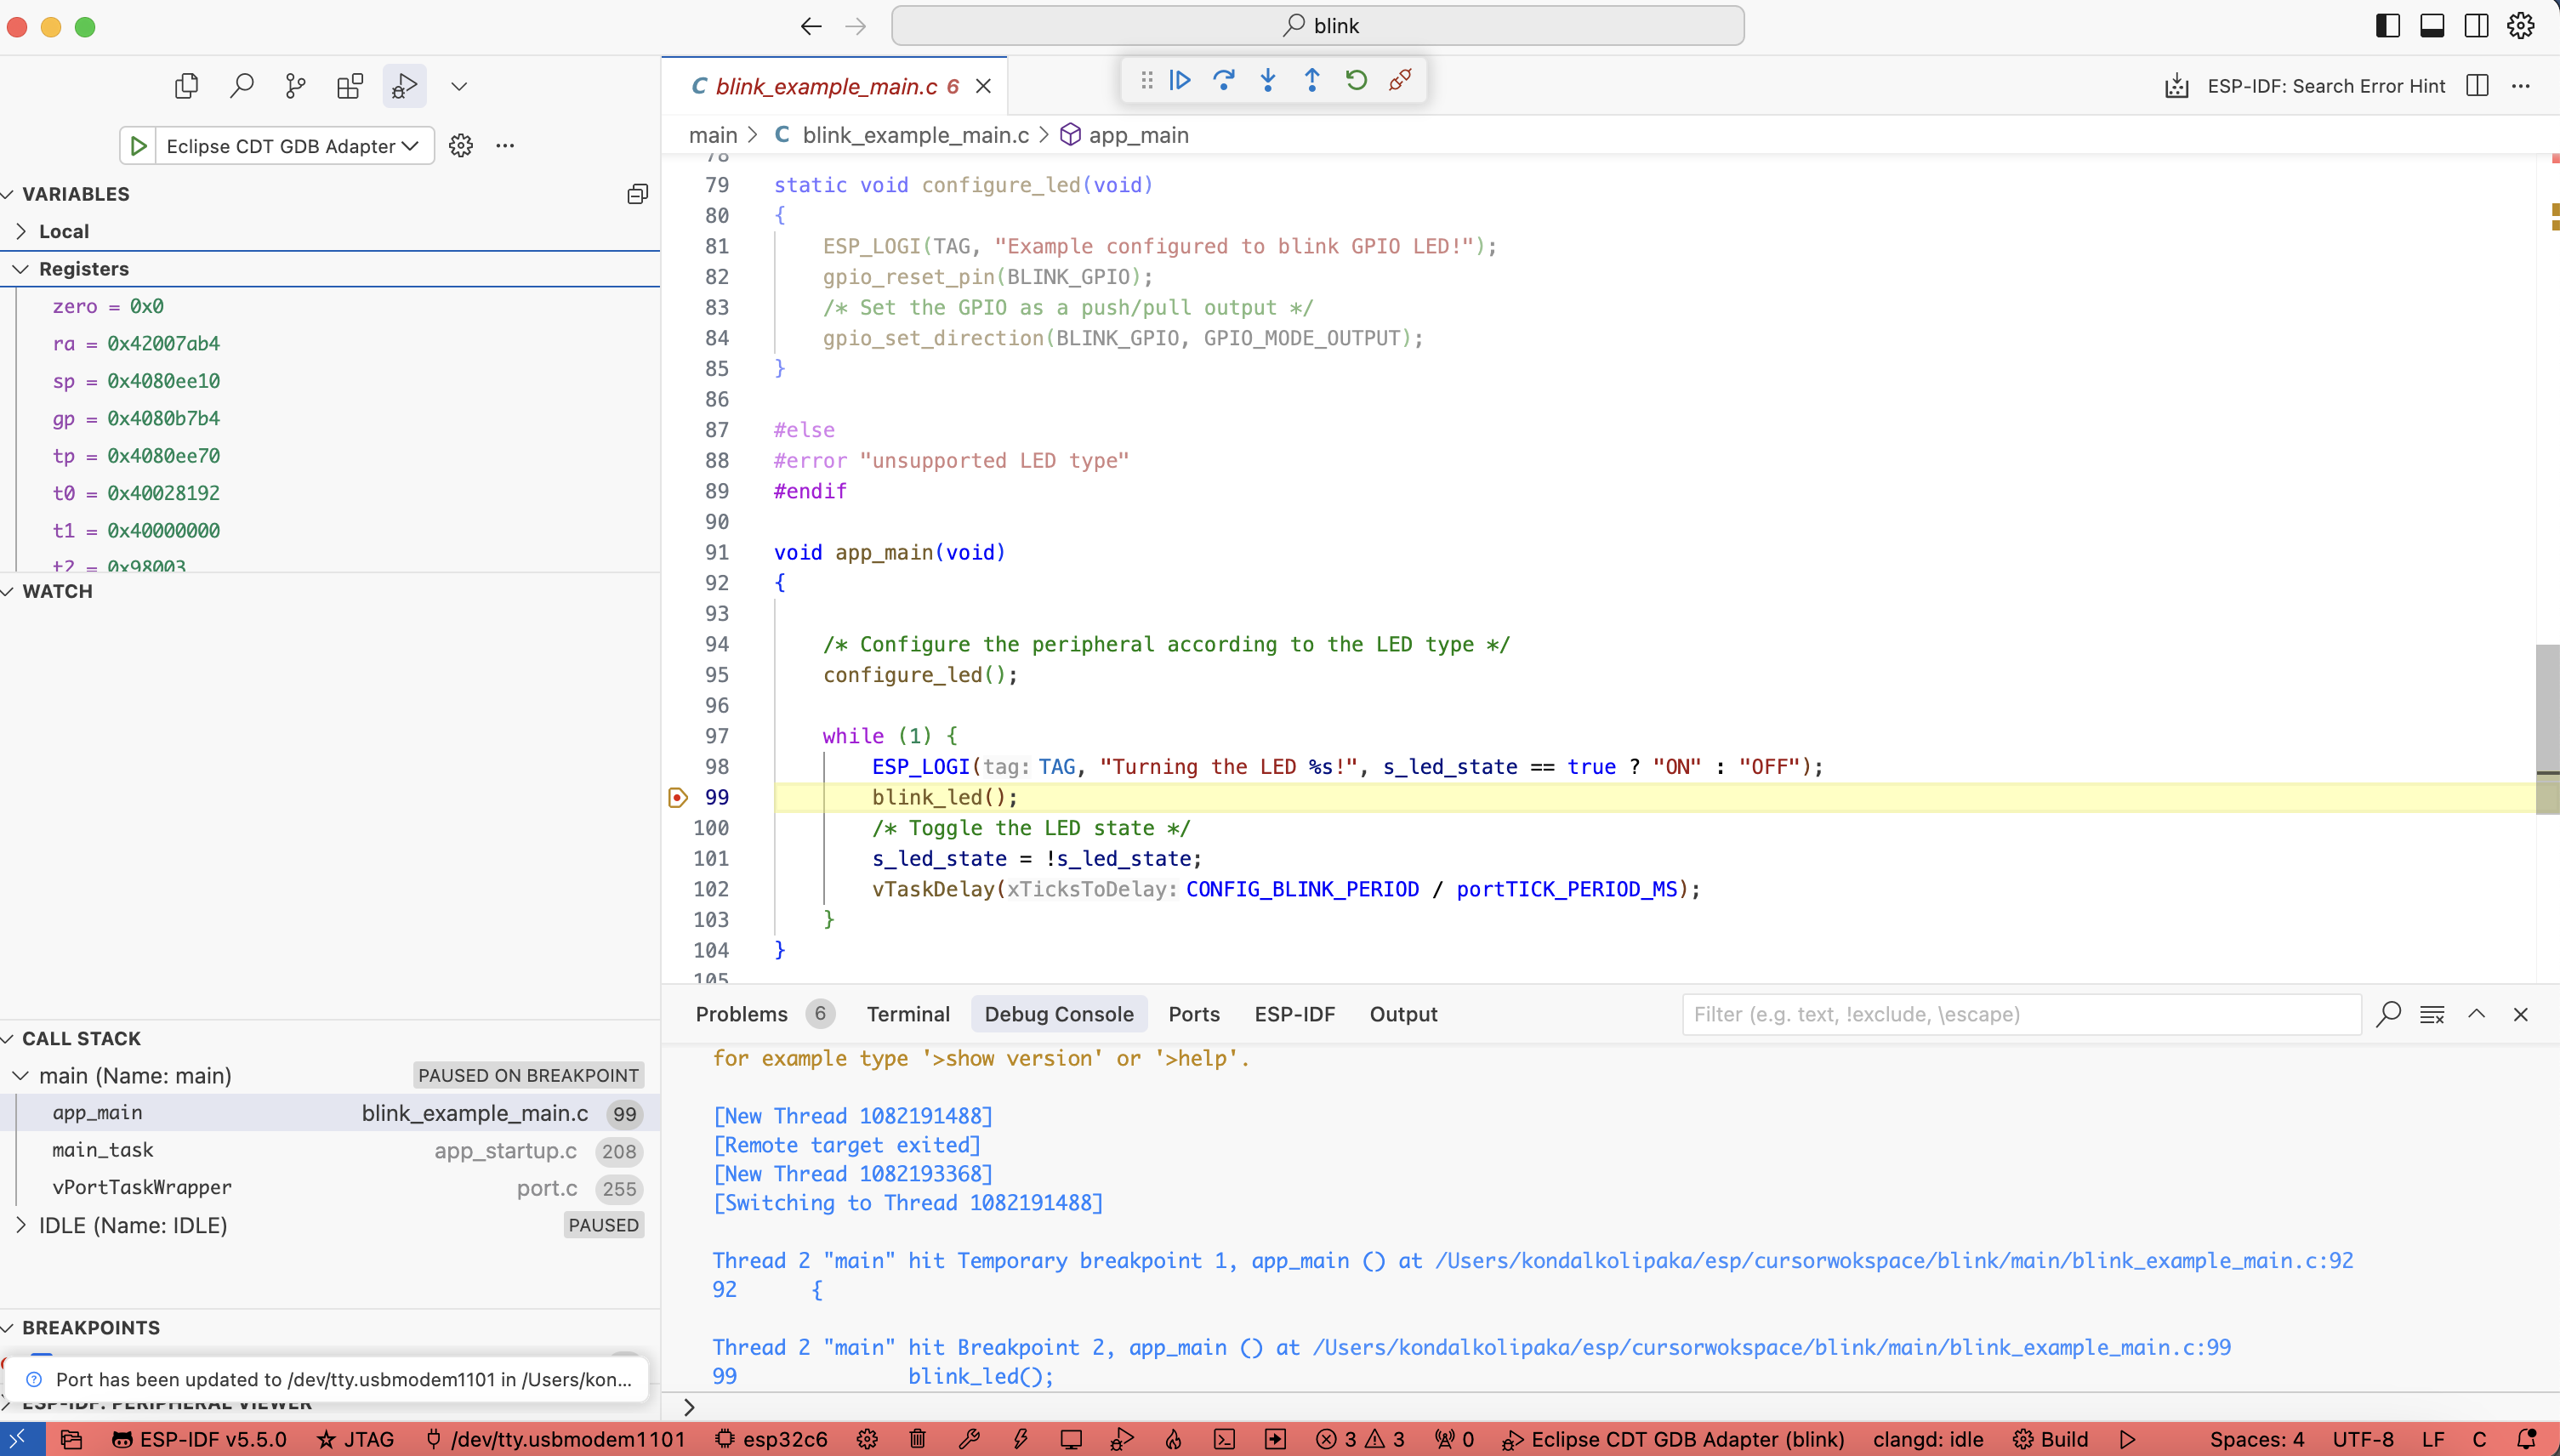The image size is (2560, 1456).
Task: Click the Build status bar item
Action: pyautogui.click(x=2050, y=1439)
